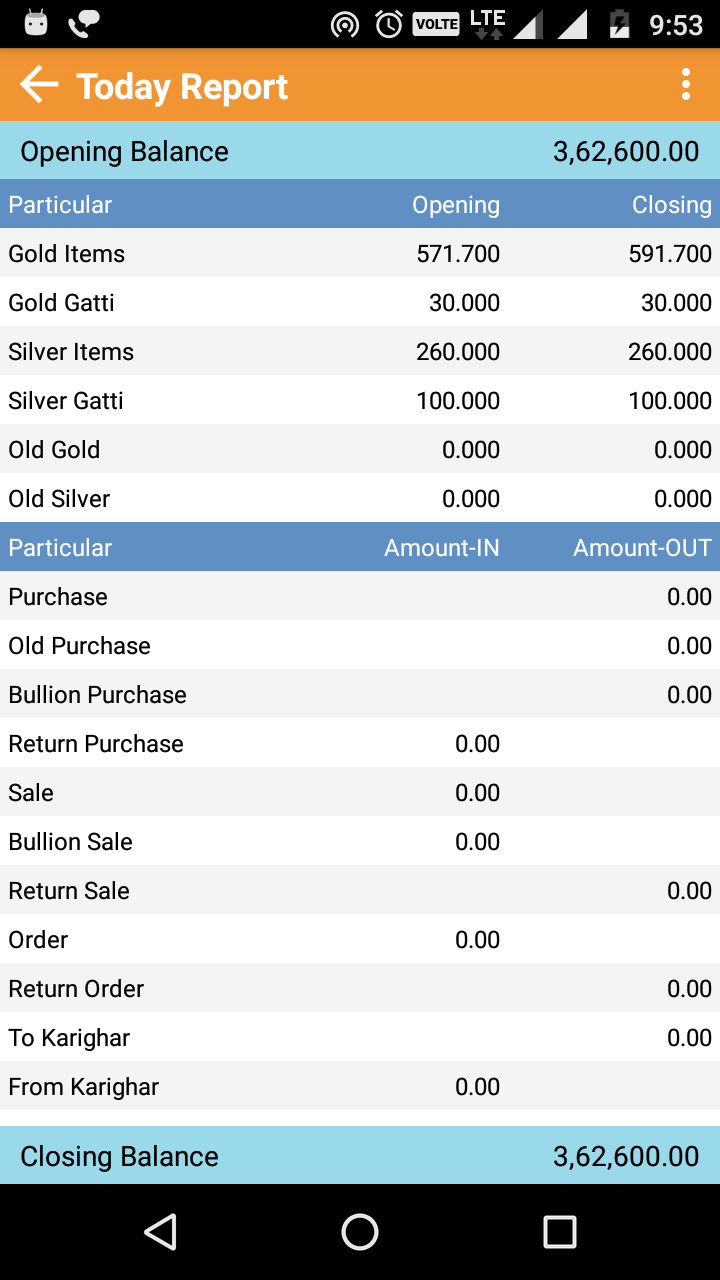Tap the Opening column header
The image size is (720, 1280).
[x=456, y=205]
